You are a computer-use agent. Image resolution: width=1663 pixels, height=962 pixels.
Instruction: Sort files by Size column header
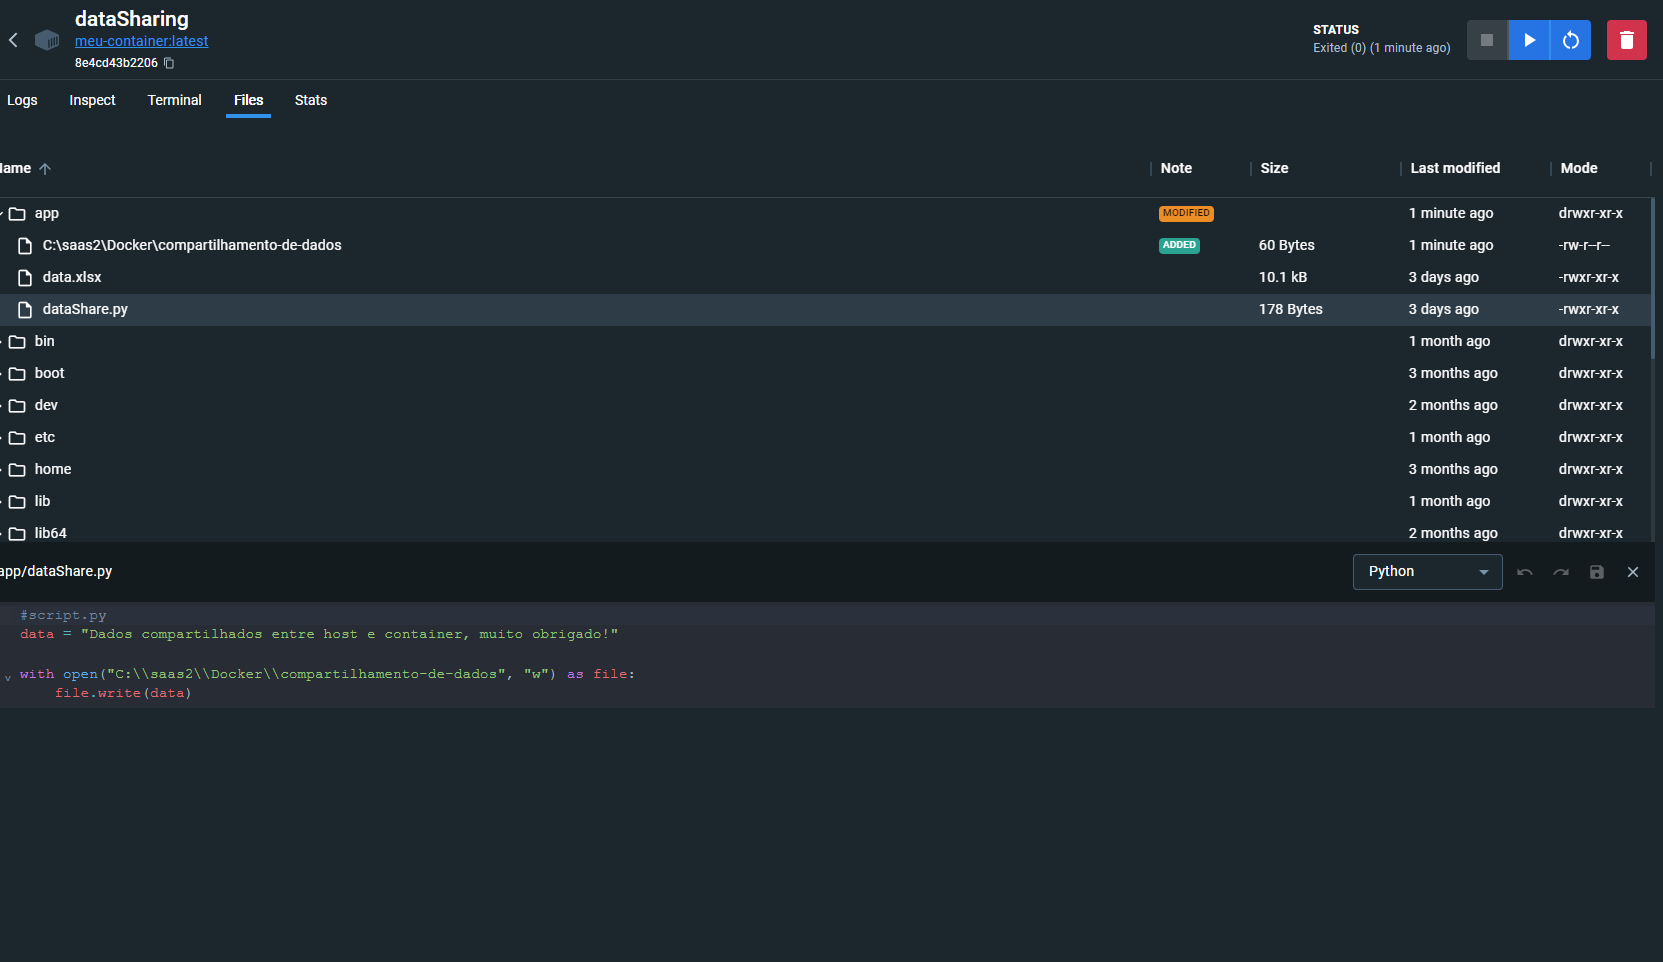[x=1274, y=168]
